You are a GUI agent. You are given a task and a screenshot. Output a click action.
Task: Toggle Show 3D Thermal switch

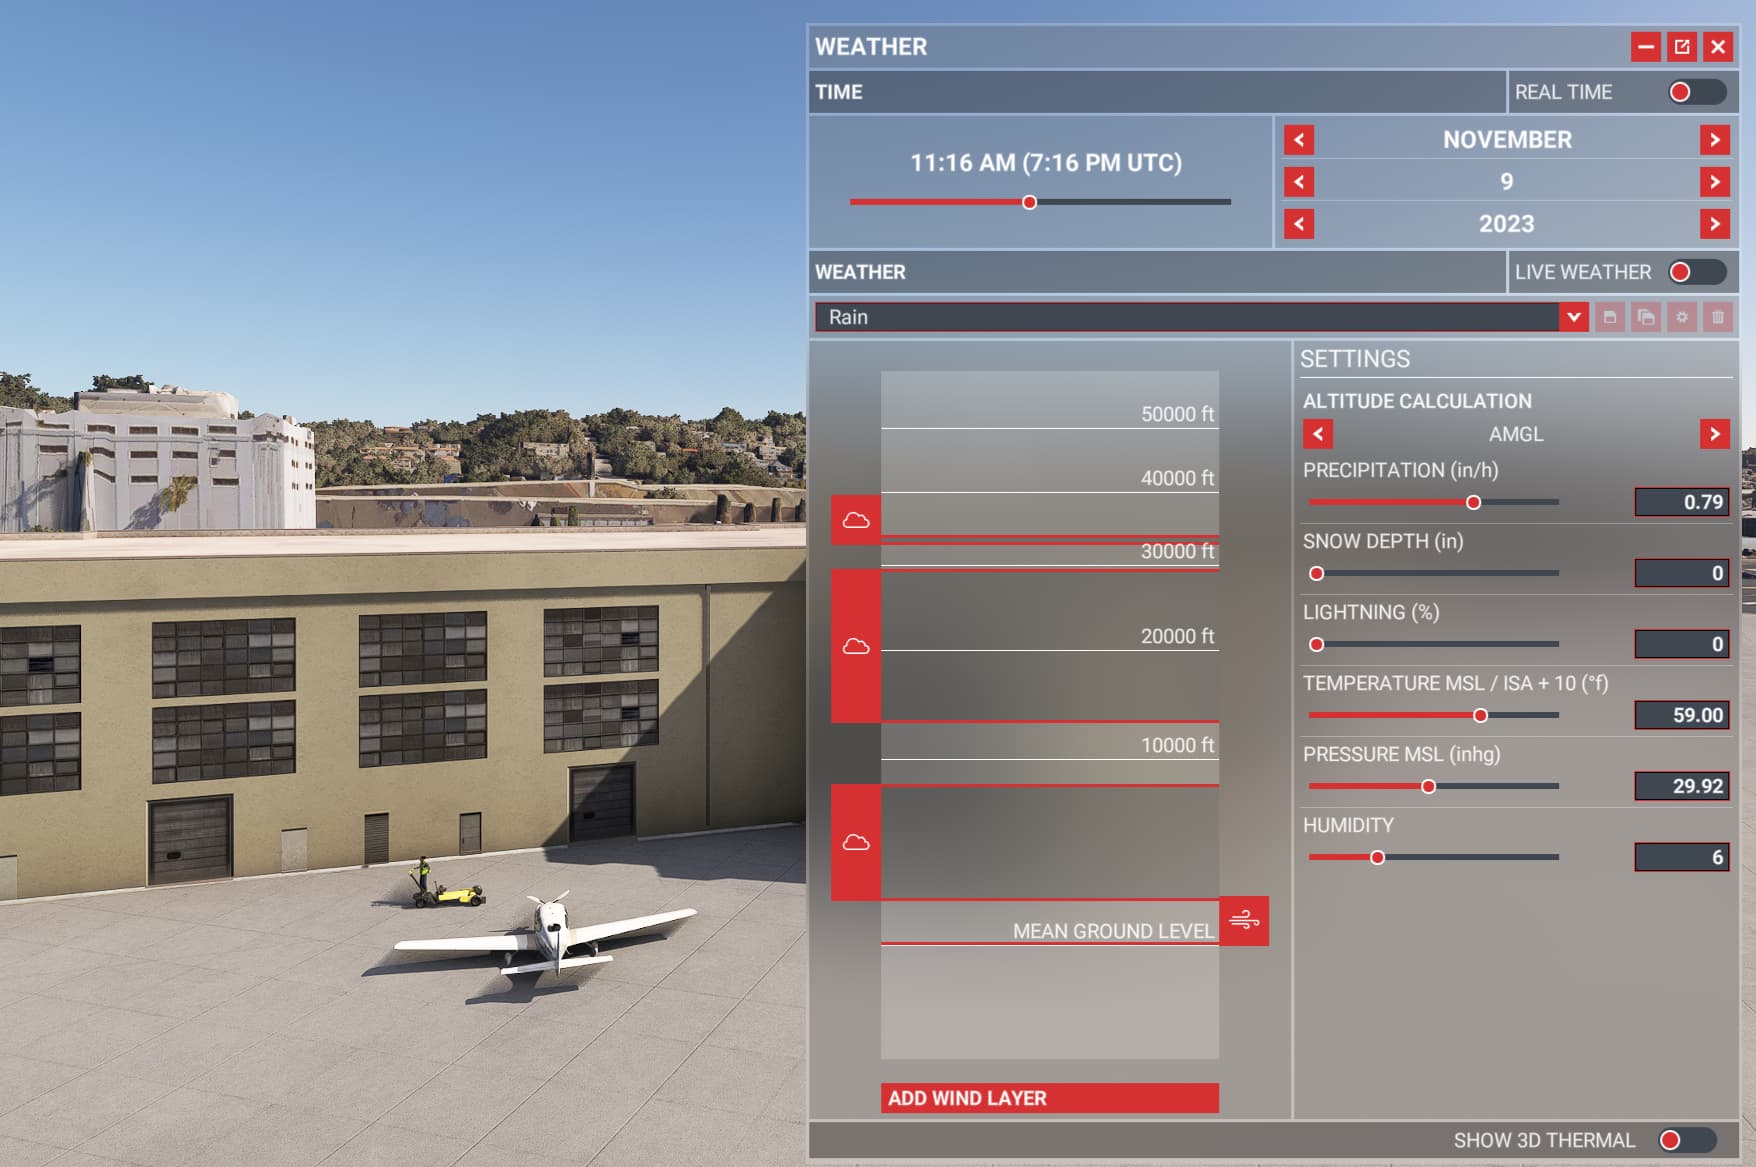click(x=1687, y=1140)
